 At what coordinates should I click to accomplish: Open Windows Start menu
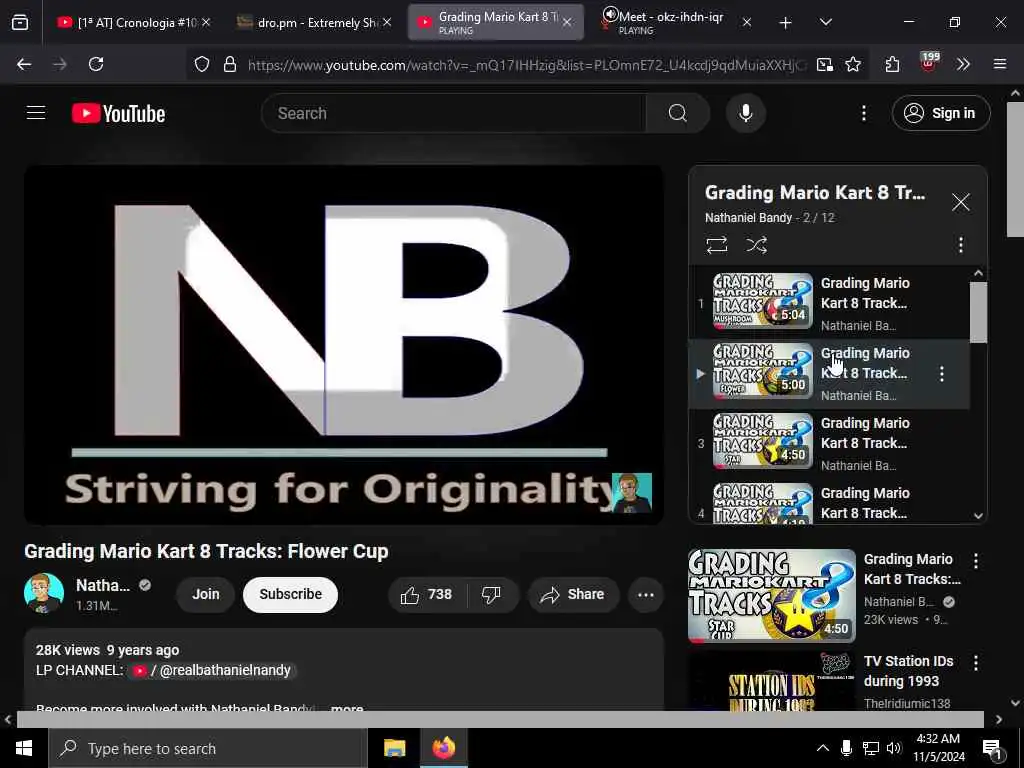coord(24,748)
